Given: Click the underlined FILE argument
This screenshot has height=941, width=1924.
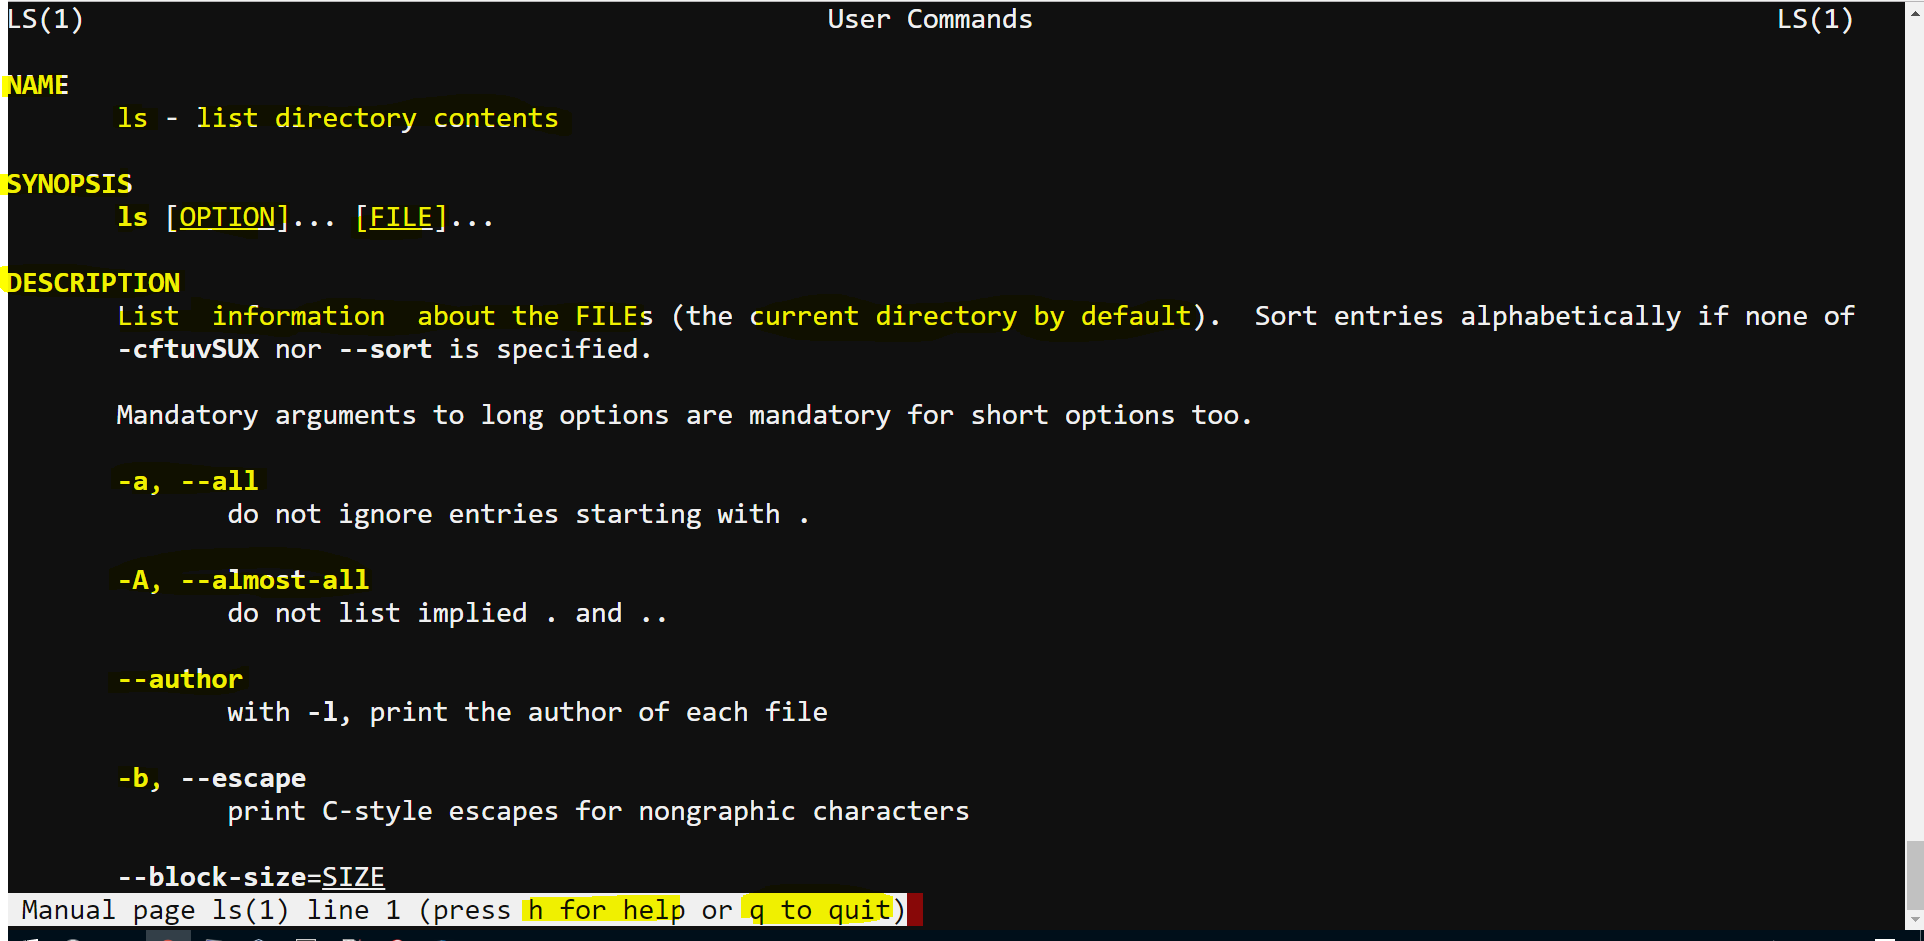Looking at the screenshot, I should (x=401, y=217).
